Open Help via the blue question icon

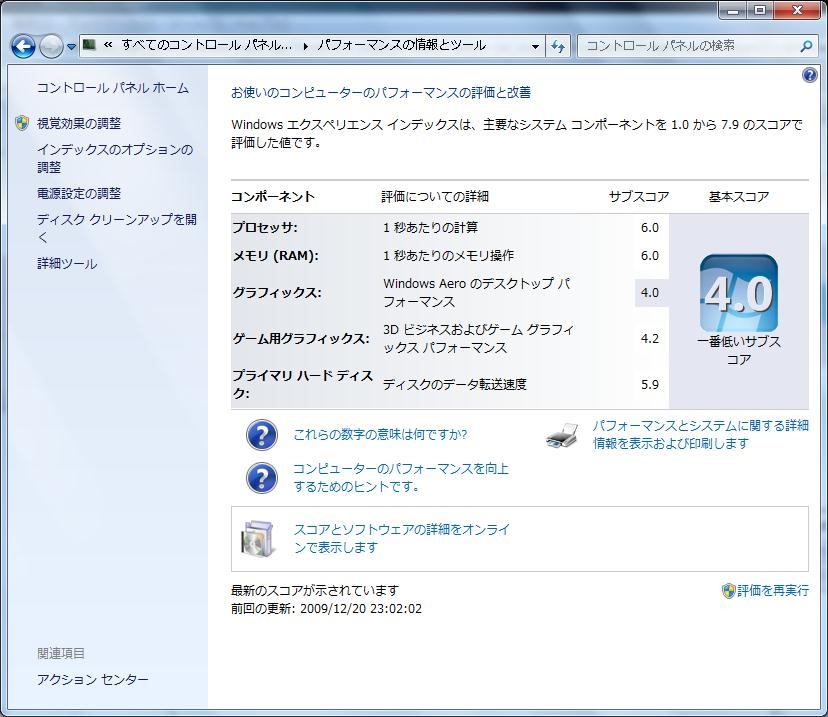(810, 76)
